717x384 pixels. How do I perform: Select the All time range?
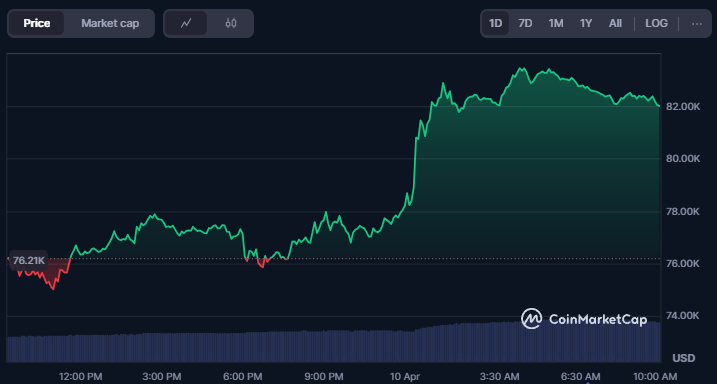615,23
